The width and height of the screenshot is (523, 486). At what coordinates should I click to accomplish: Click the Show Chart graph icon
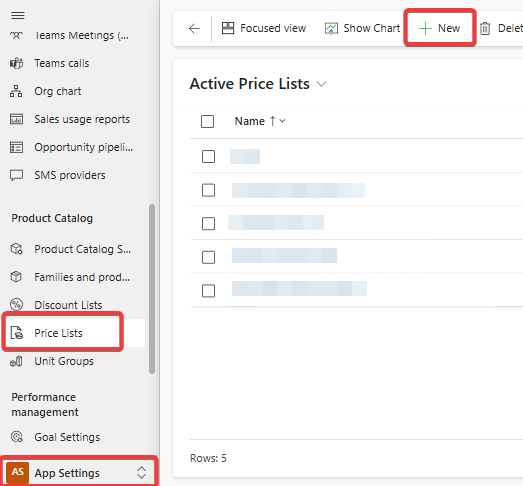pyautogui.click(x=331, y=29)
